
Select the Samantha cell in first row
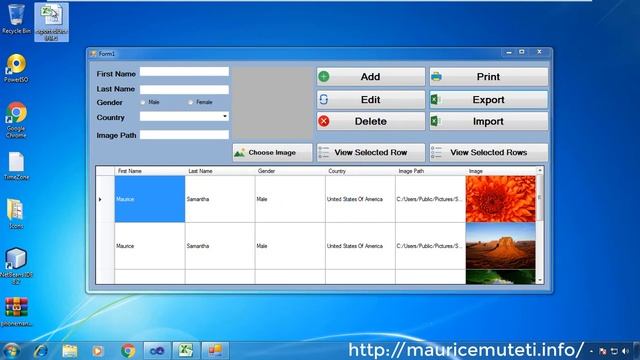tap(220, 199)
